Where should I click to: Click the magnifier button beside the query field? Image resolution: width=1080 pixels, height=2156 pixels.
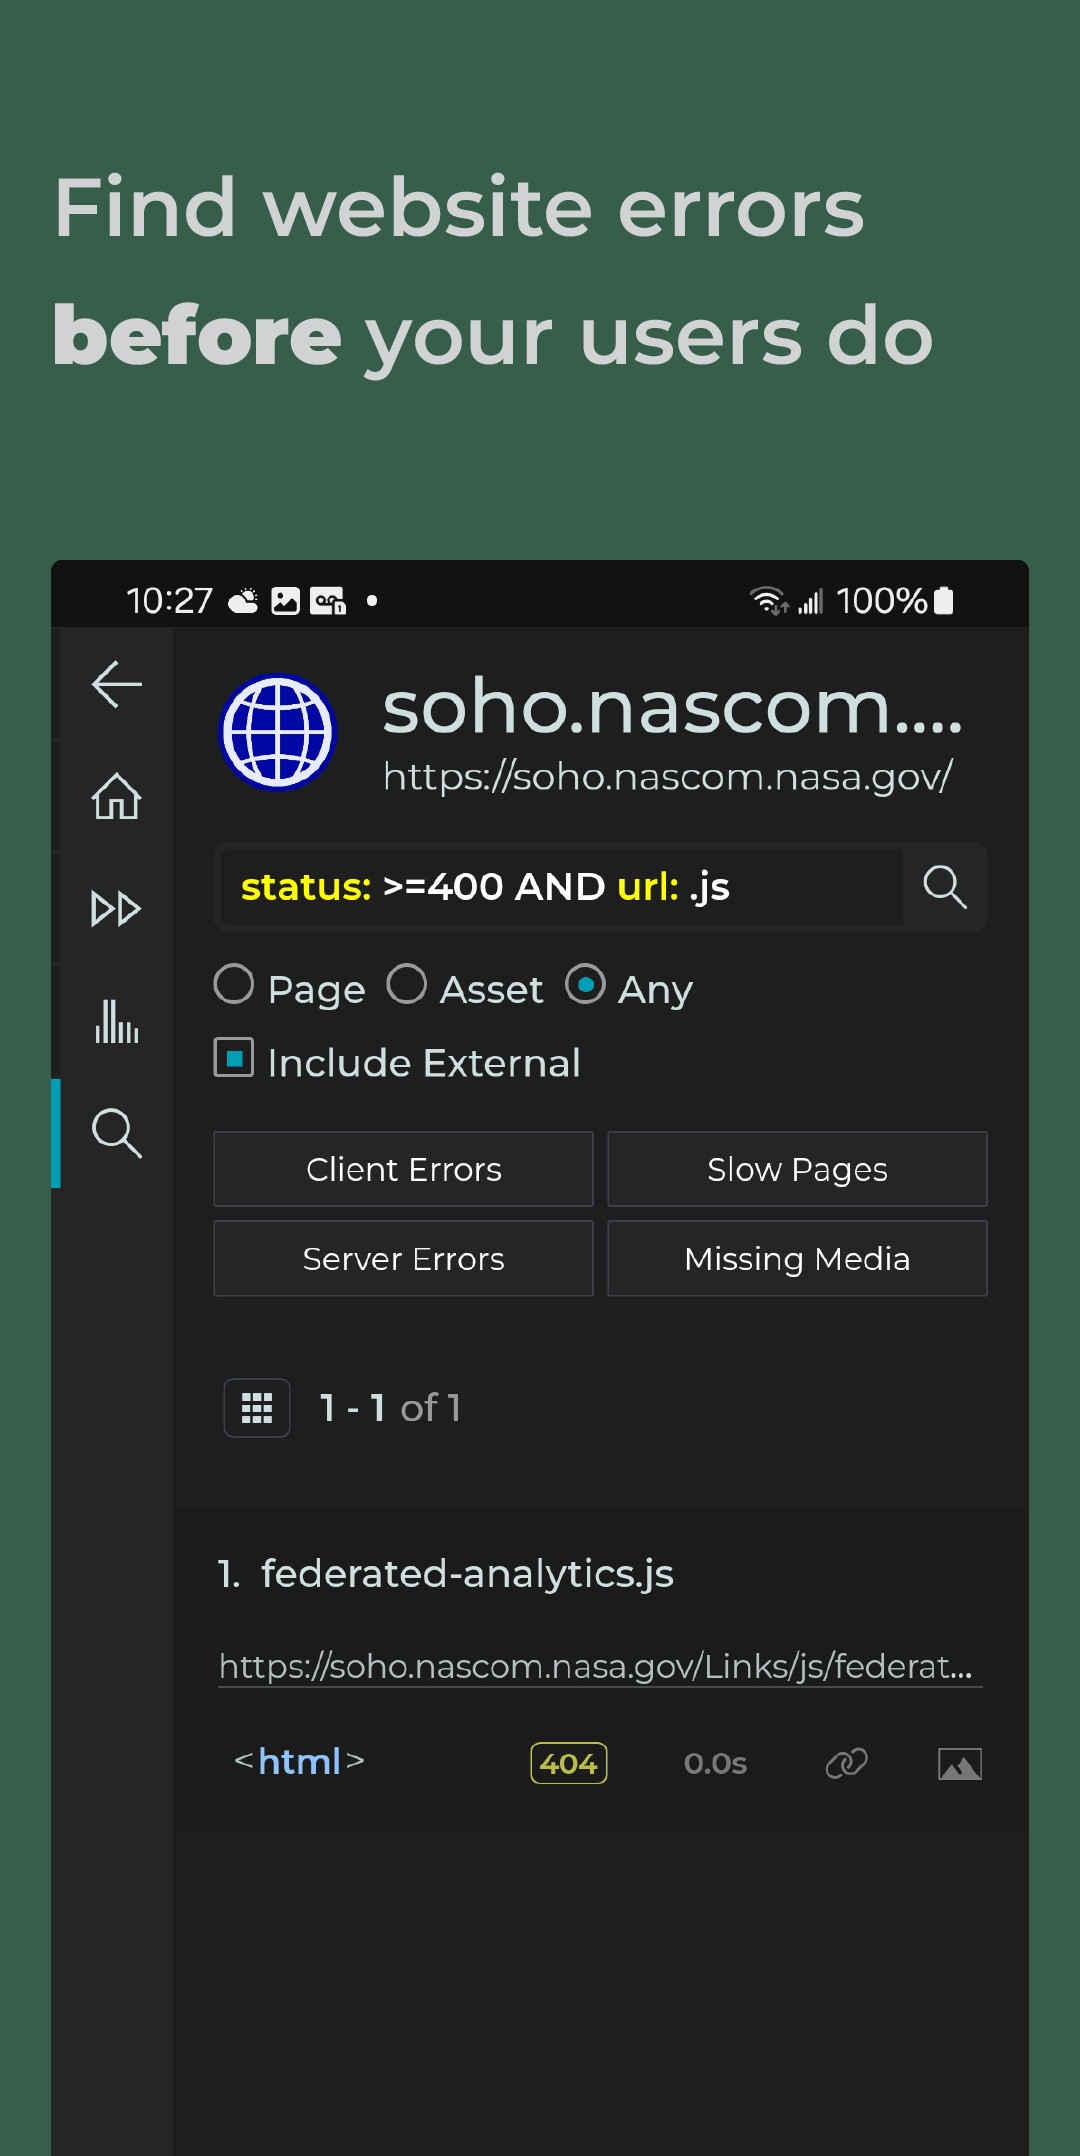[944, 887]
